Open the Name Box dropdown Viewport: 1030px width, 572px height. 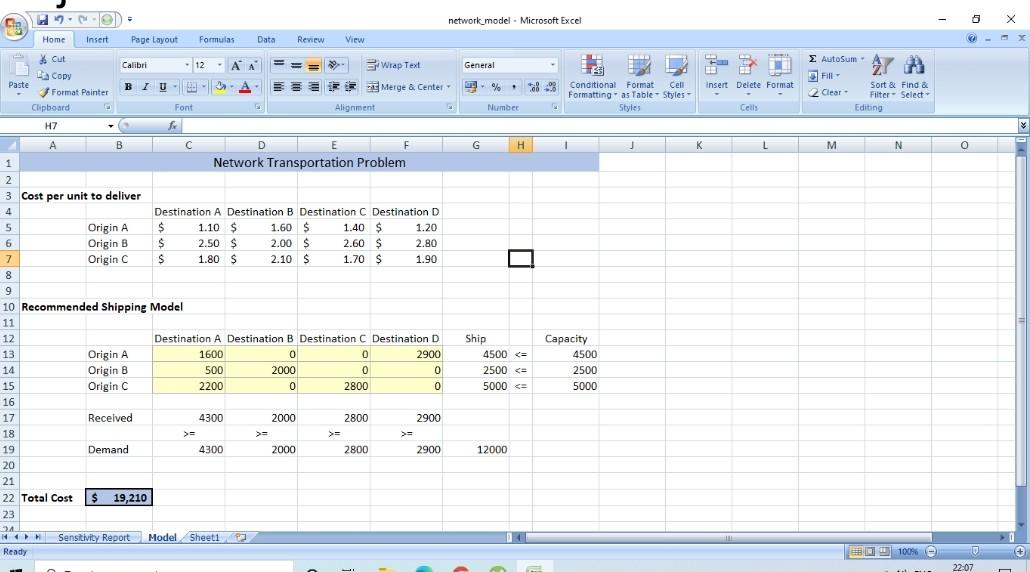pyautogui.click(x=110, y=125)
